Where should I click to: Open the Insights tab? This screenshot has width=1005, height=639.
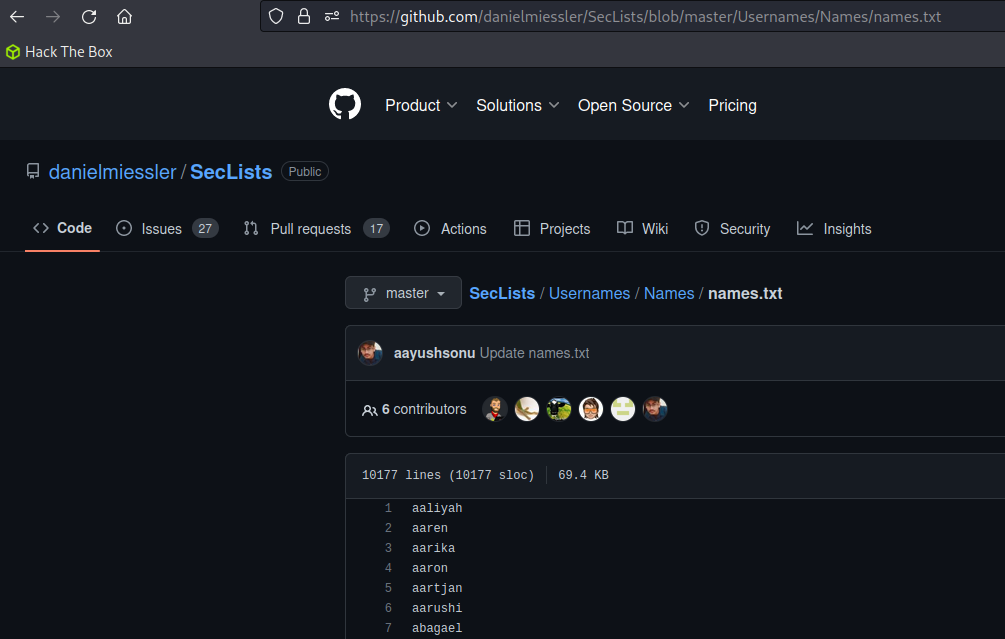click(834, 229)
